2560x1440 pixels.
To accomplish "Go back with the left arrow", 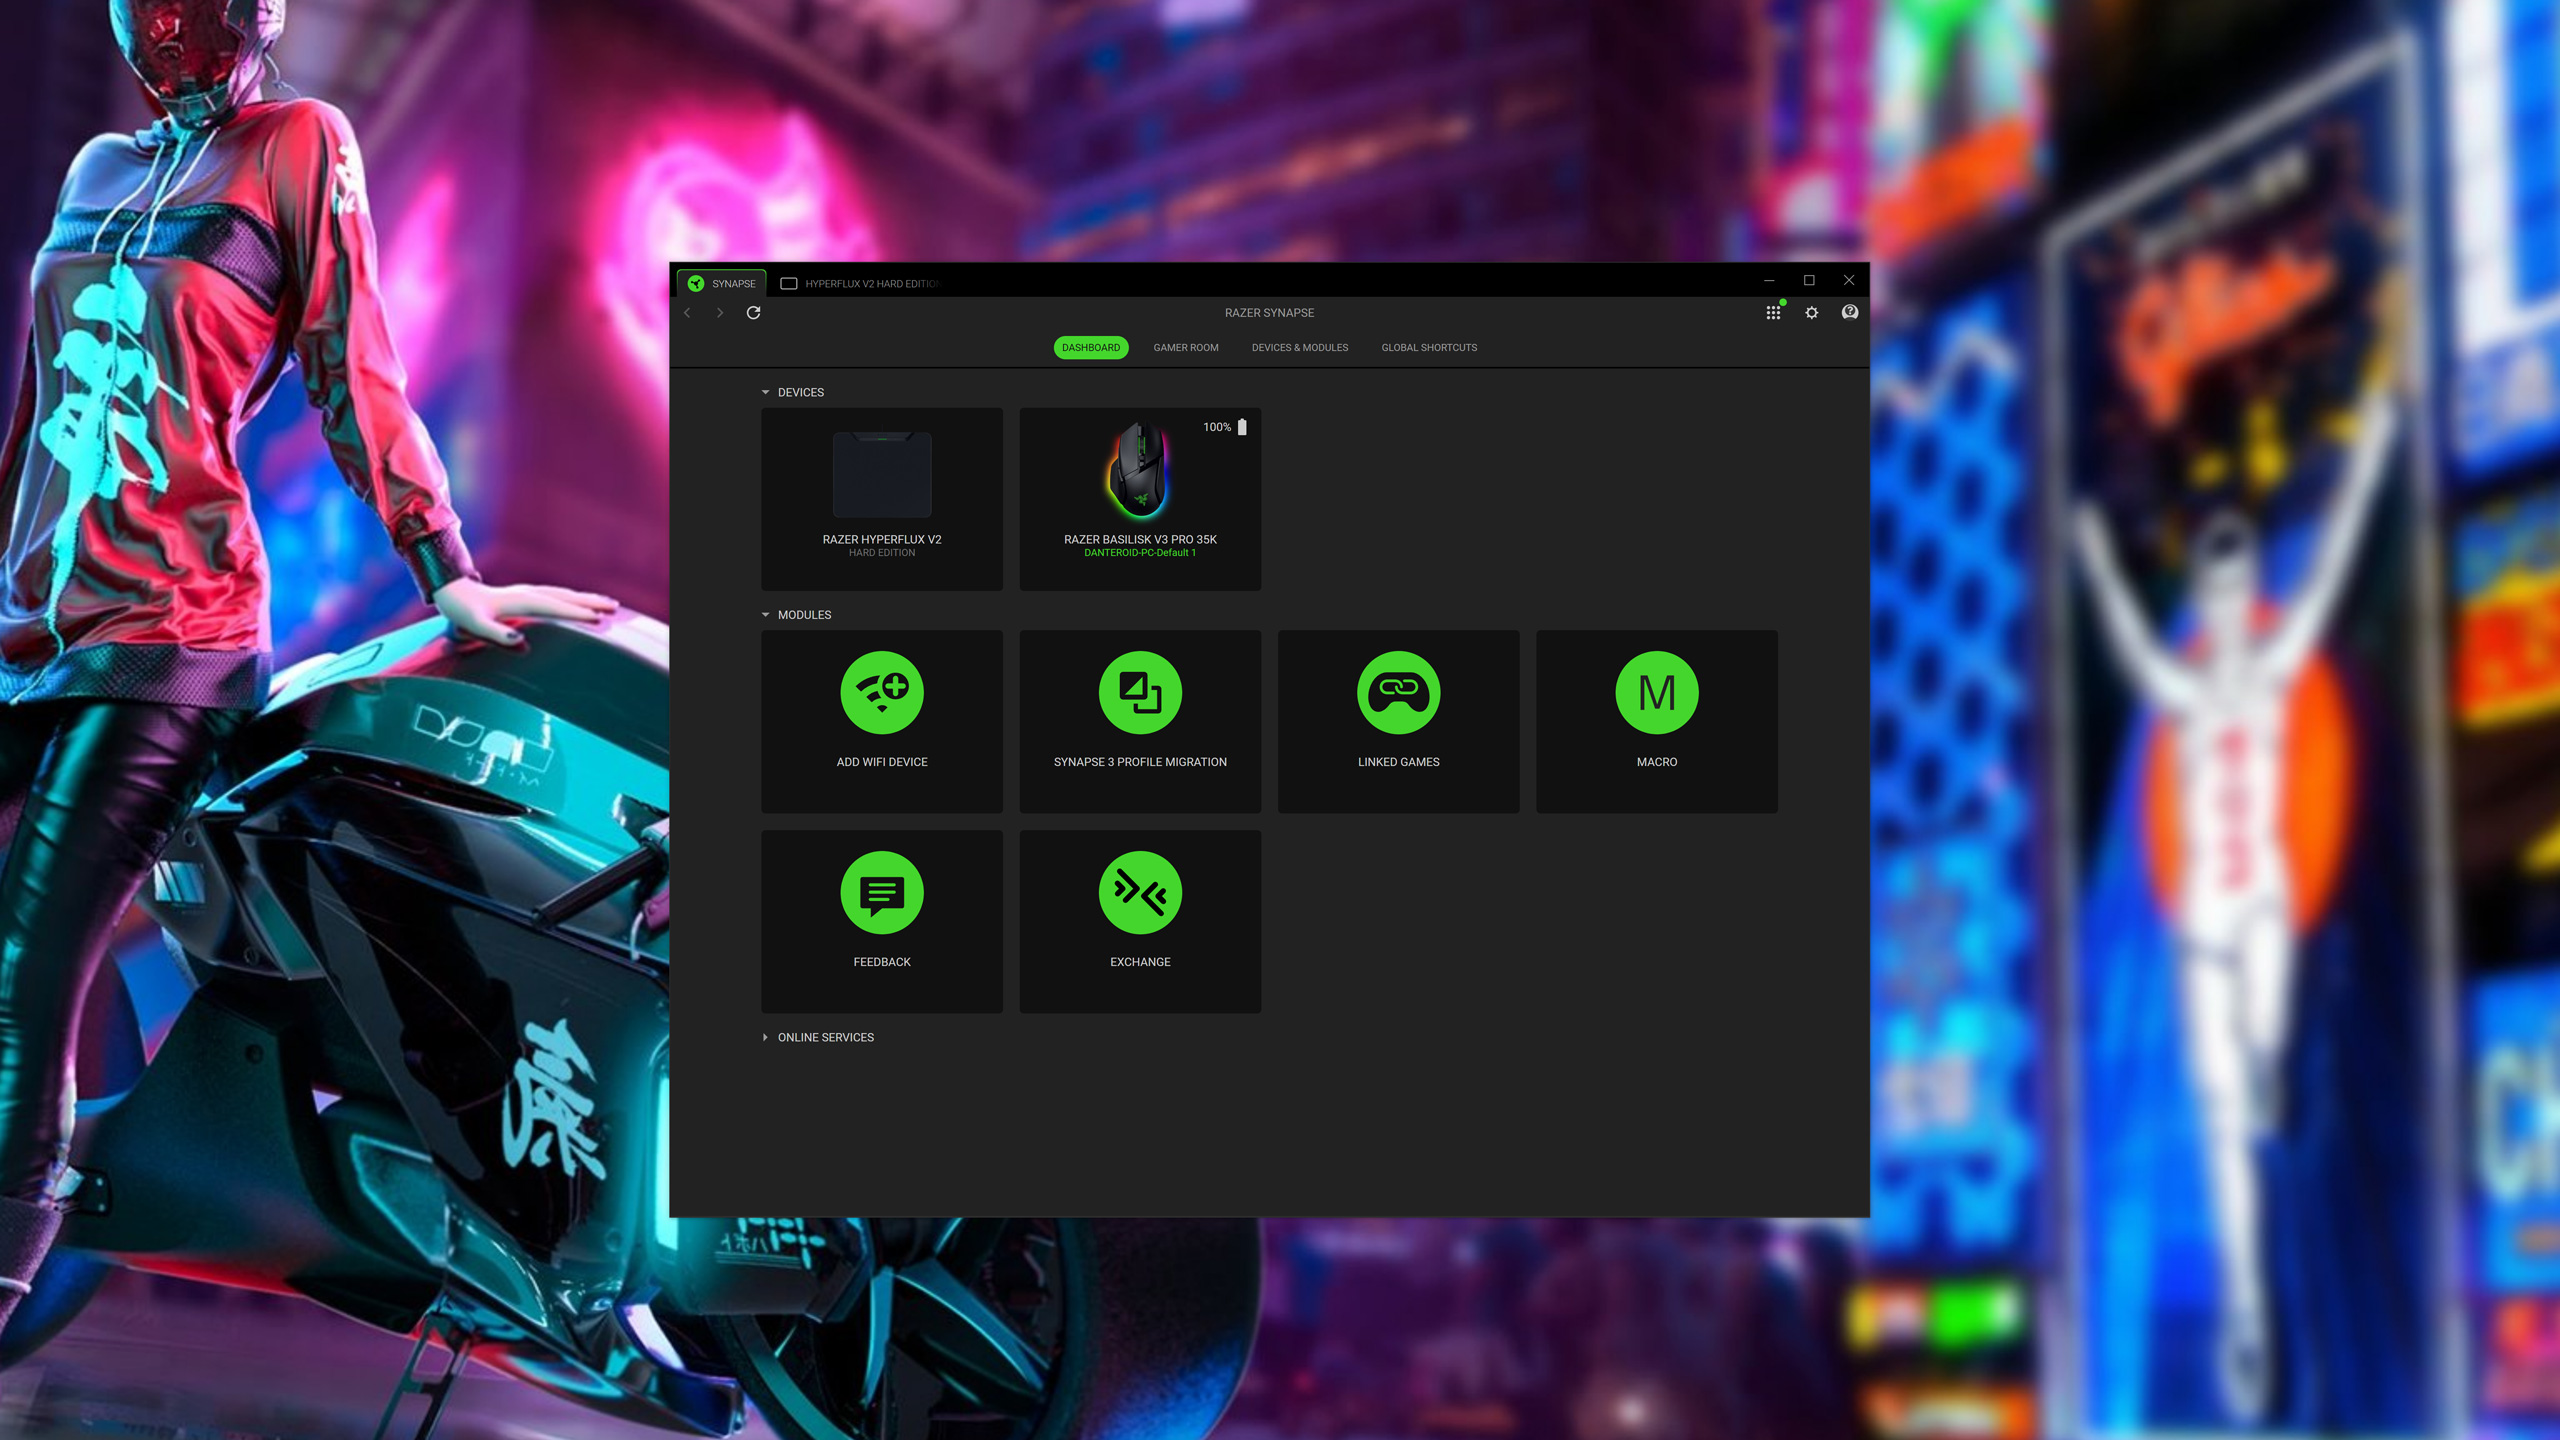I will click(687, 312).
